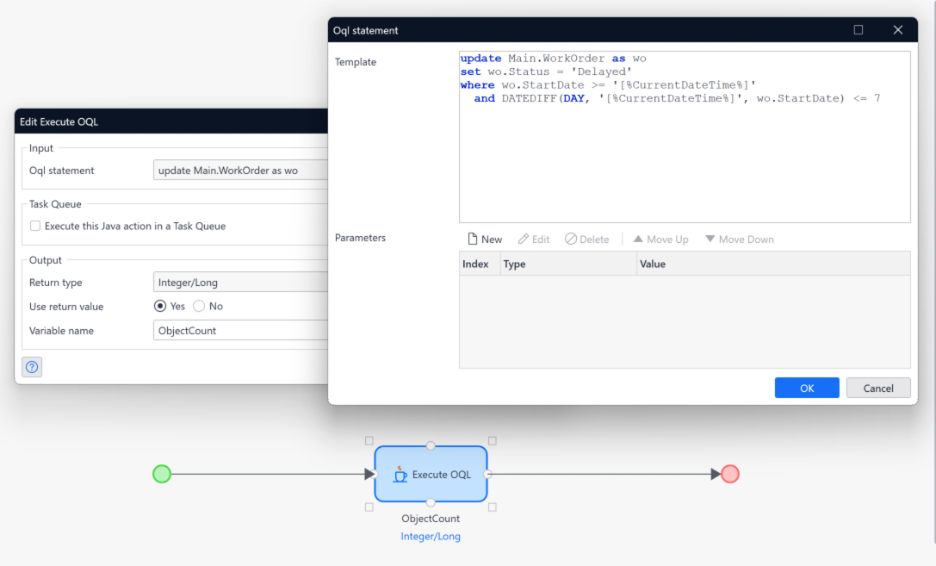The height and width of the screenshot is (566, 936).
Task: Click the Type column header
Action: pyautogui.click(x=514, y=264)
